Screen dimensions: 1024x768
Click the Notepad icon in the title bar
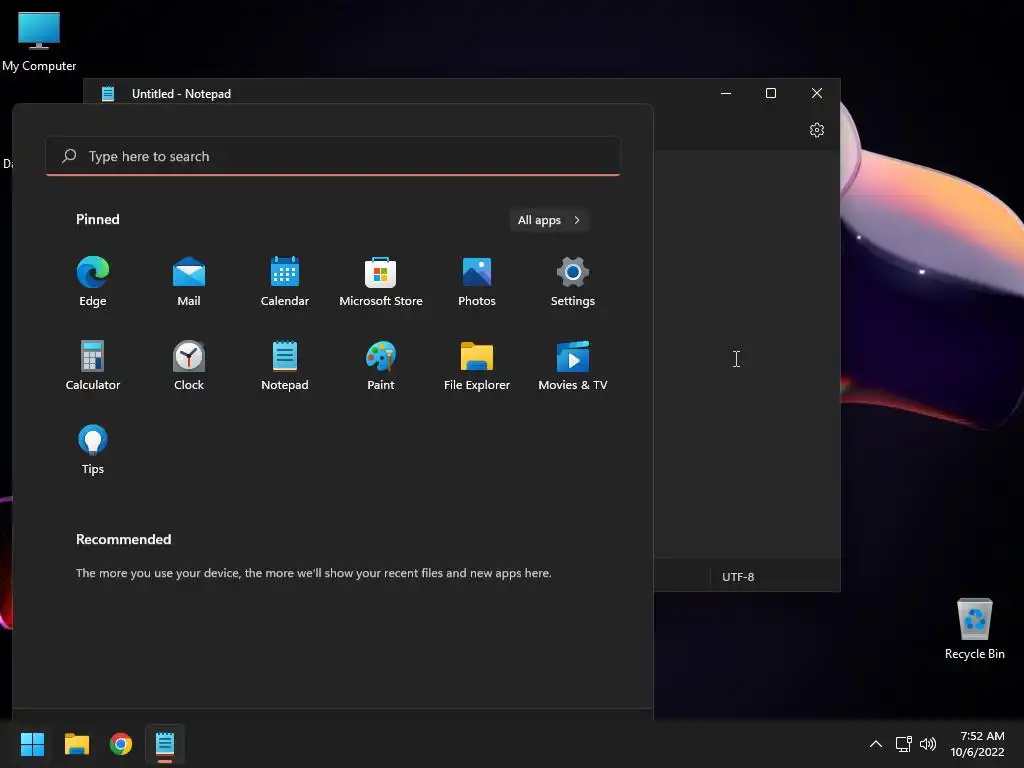[108, 93]
